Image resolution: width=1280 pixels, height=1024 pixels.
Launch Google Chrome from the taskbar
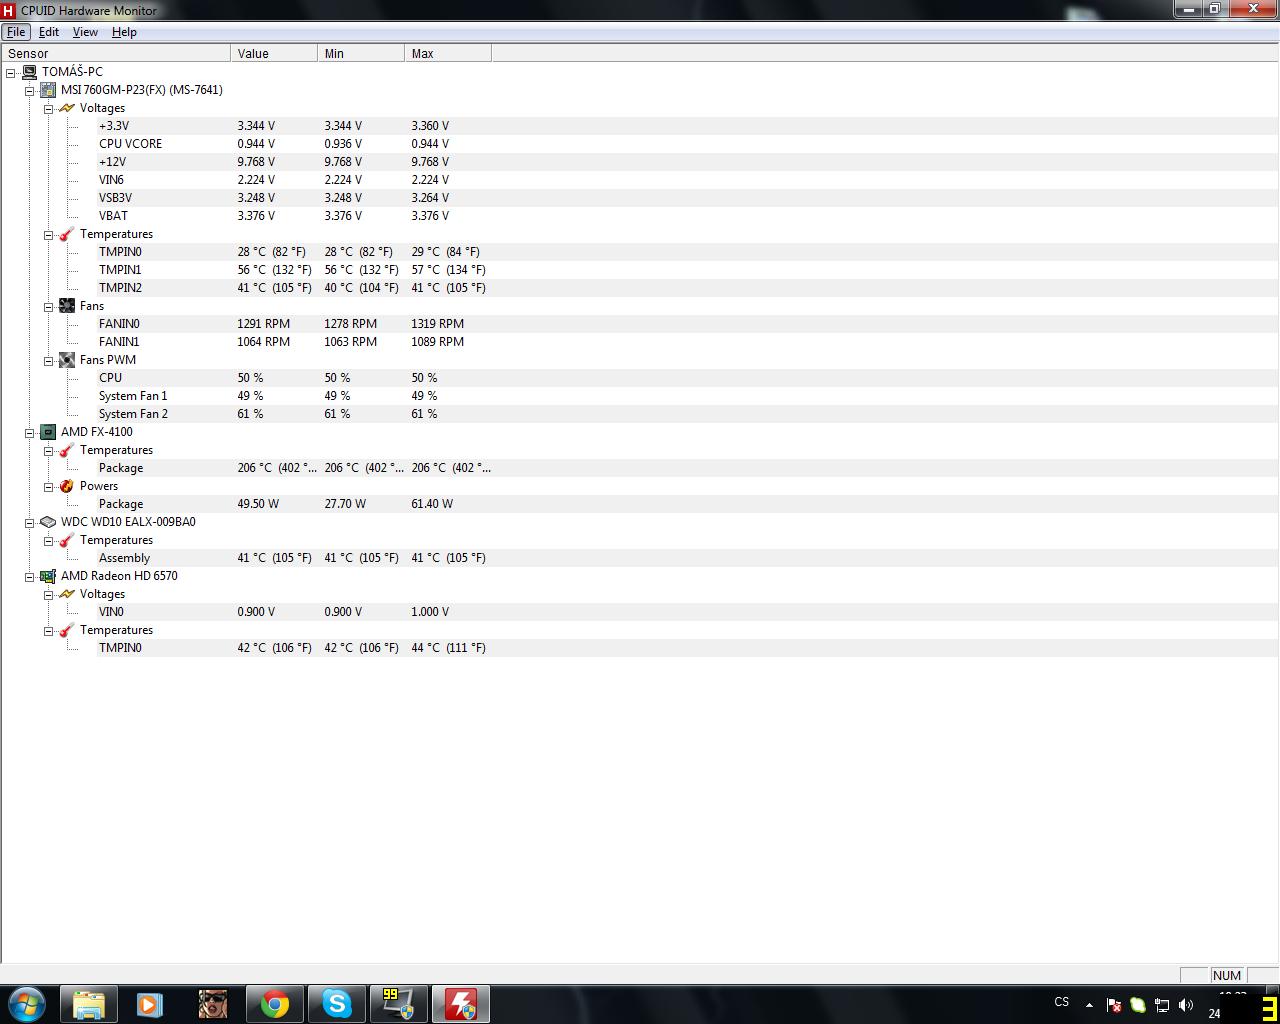click(275, 1004)
